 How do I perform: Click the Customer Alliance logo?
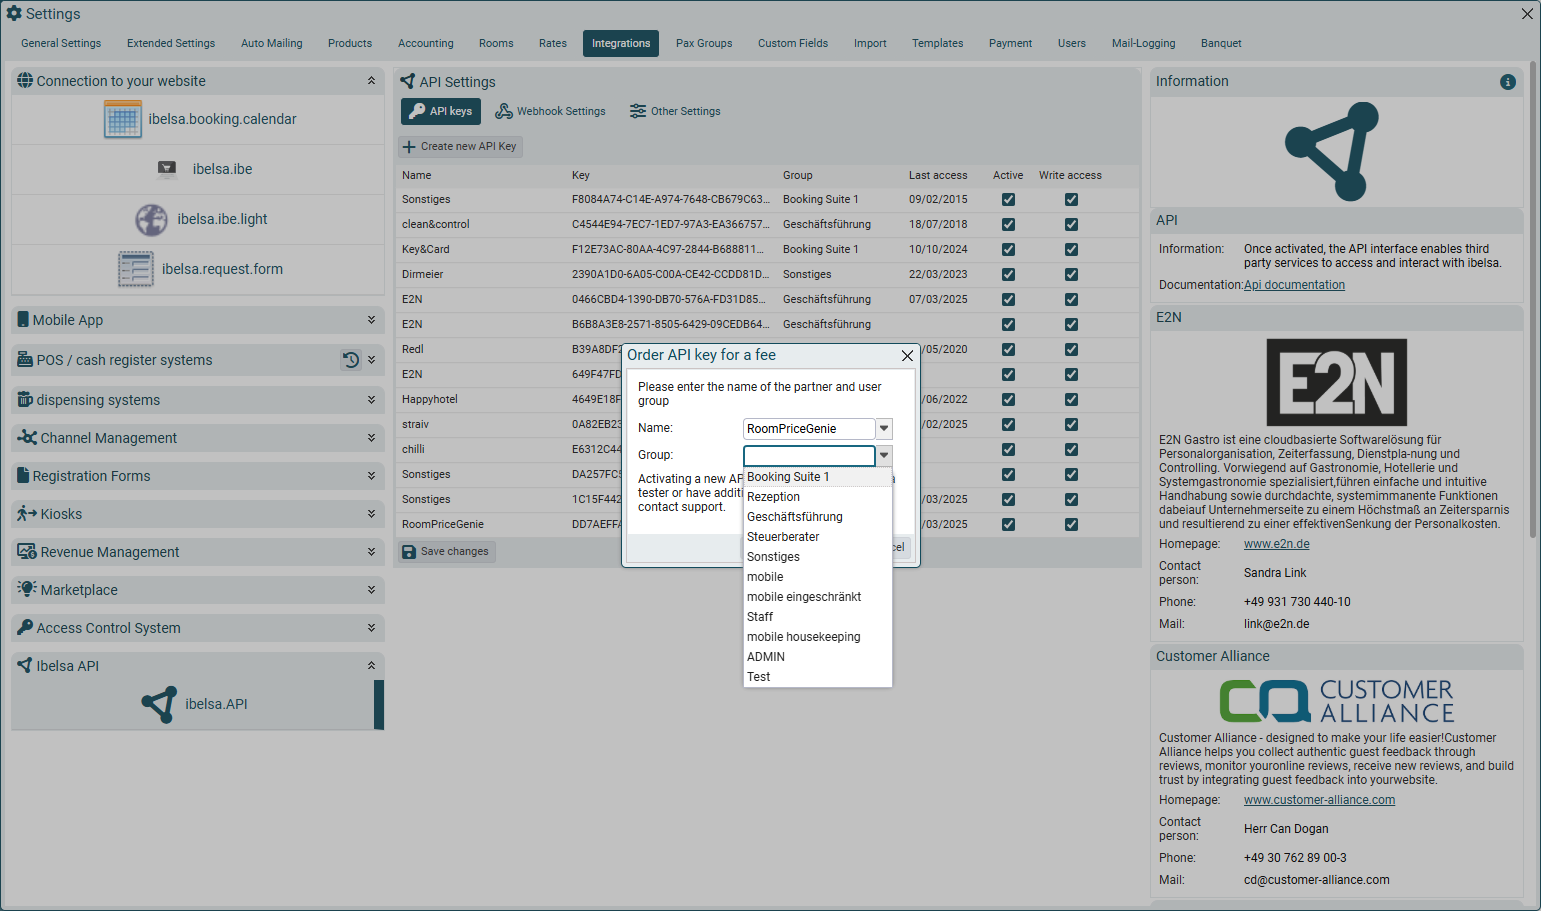pyautogui.click(x=1337, y=701)
